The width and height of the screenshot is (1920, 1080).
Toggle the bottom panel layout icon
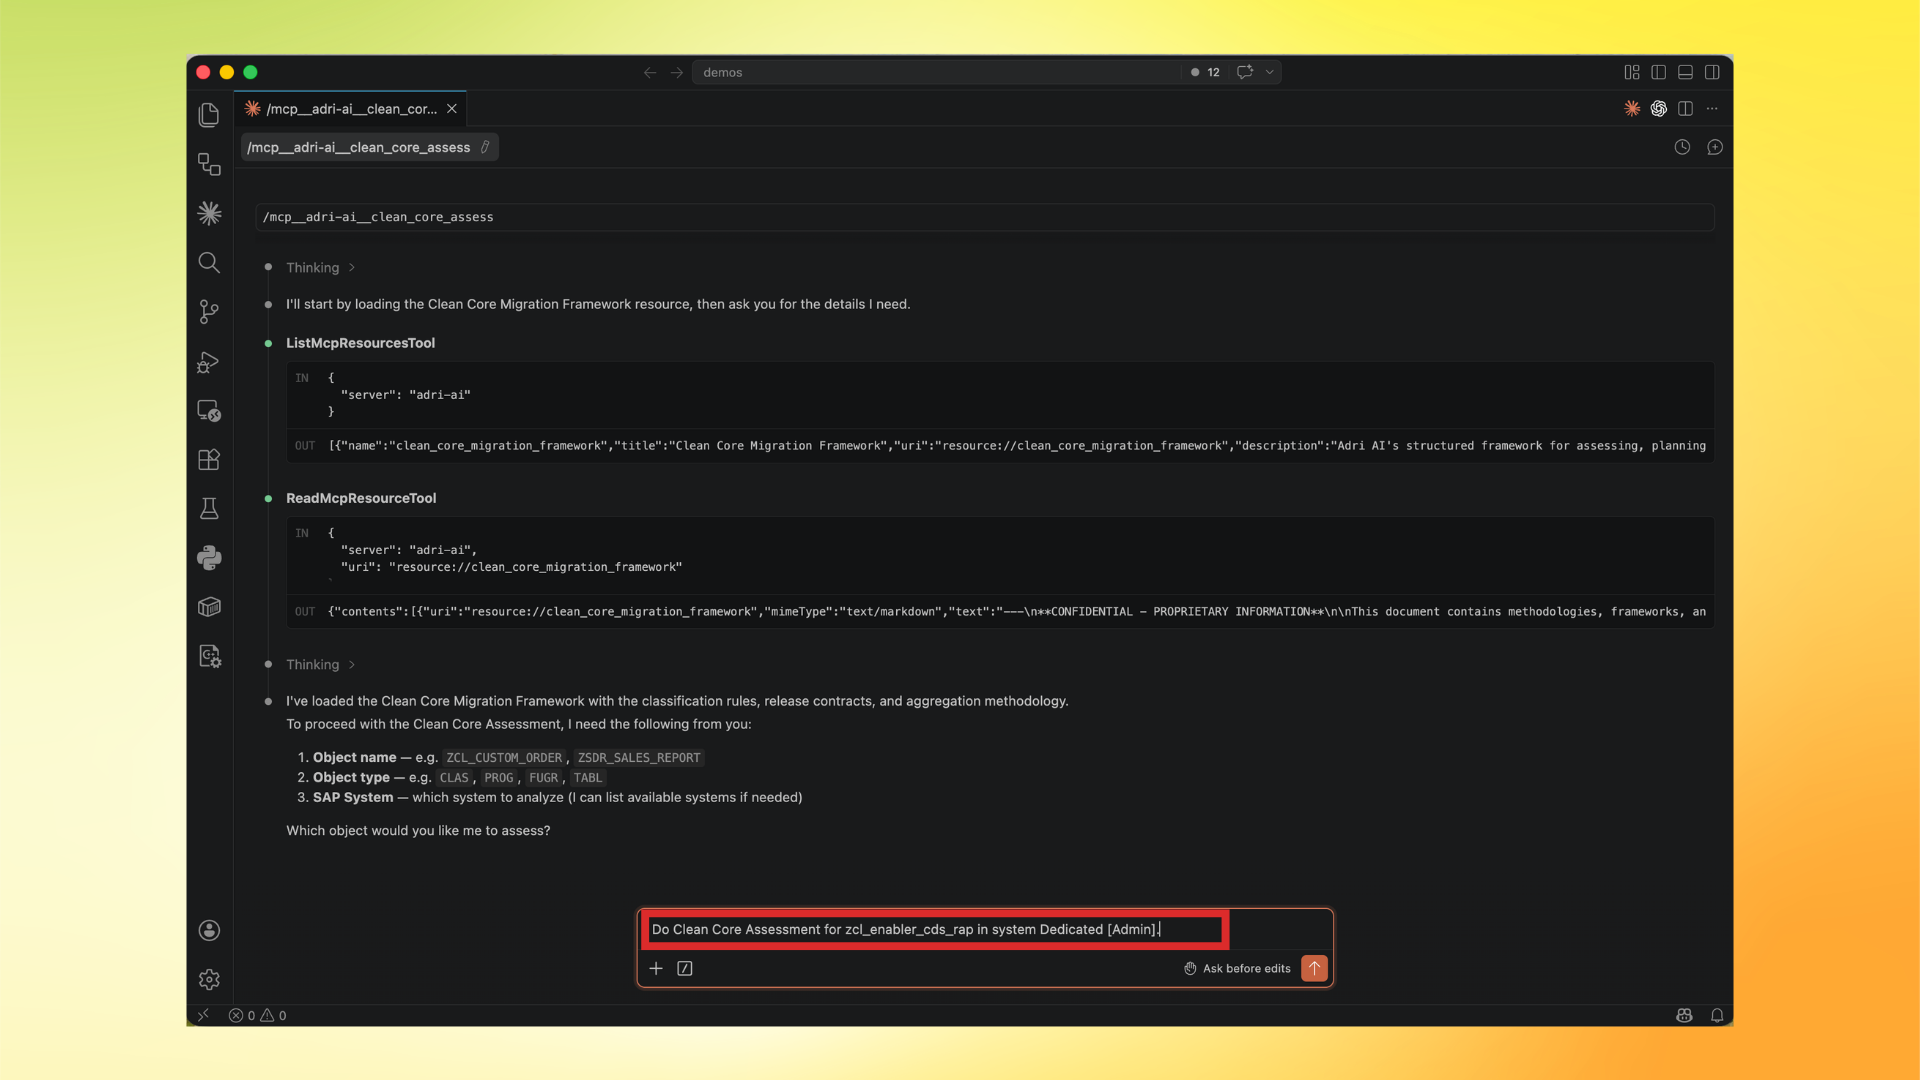[x=1685, y=72]
